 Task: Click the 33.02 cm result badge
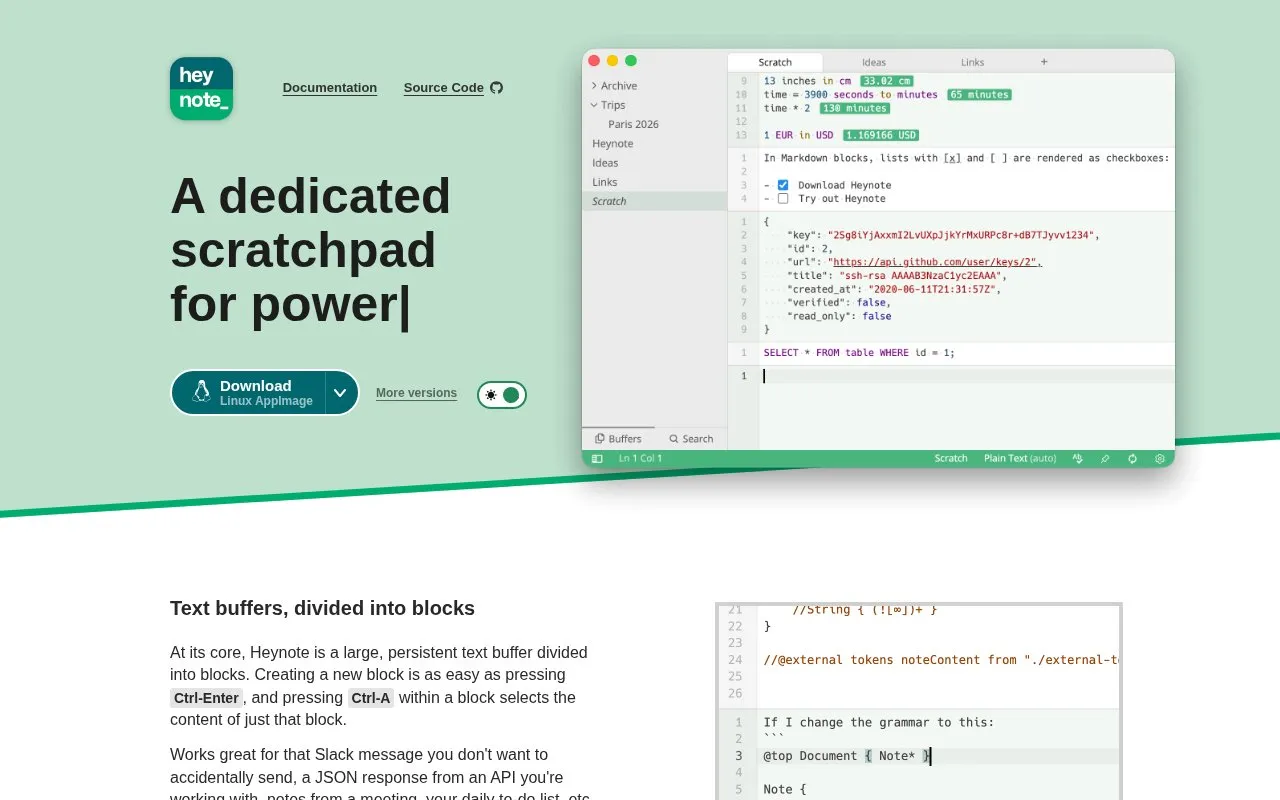point(886,81)
